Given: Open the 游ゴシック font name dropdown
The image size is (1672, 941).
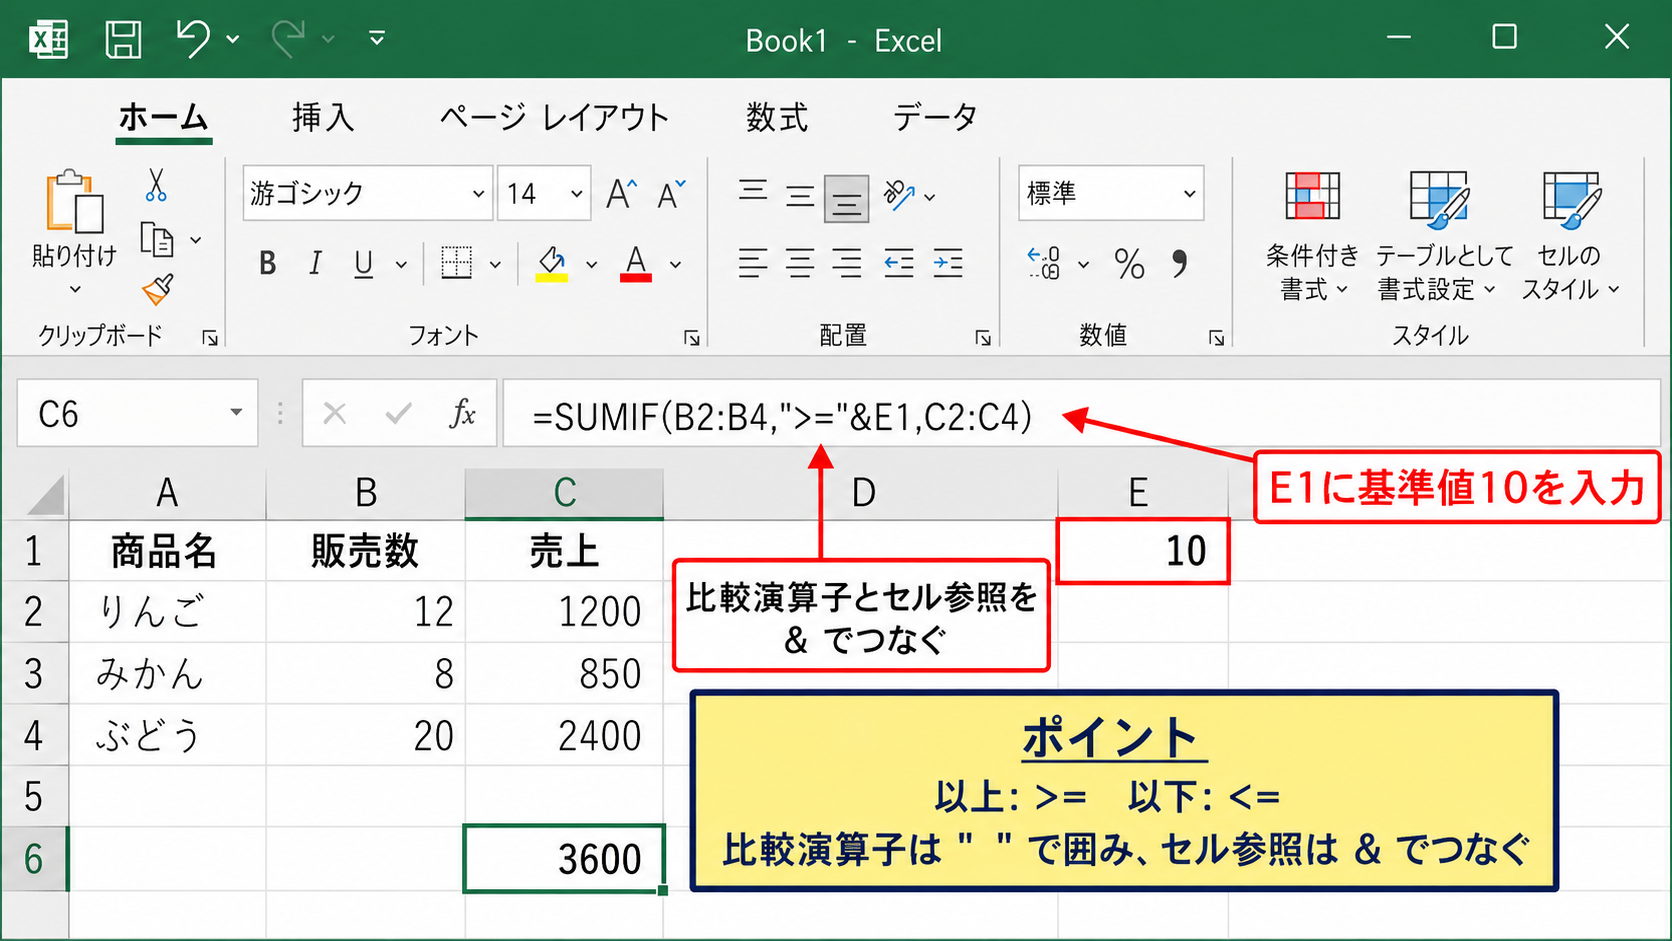Looking at the screenshot, I should point(479,194).
